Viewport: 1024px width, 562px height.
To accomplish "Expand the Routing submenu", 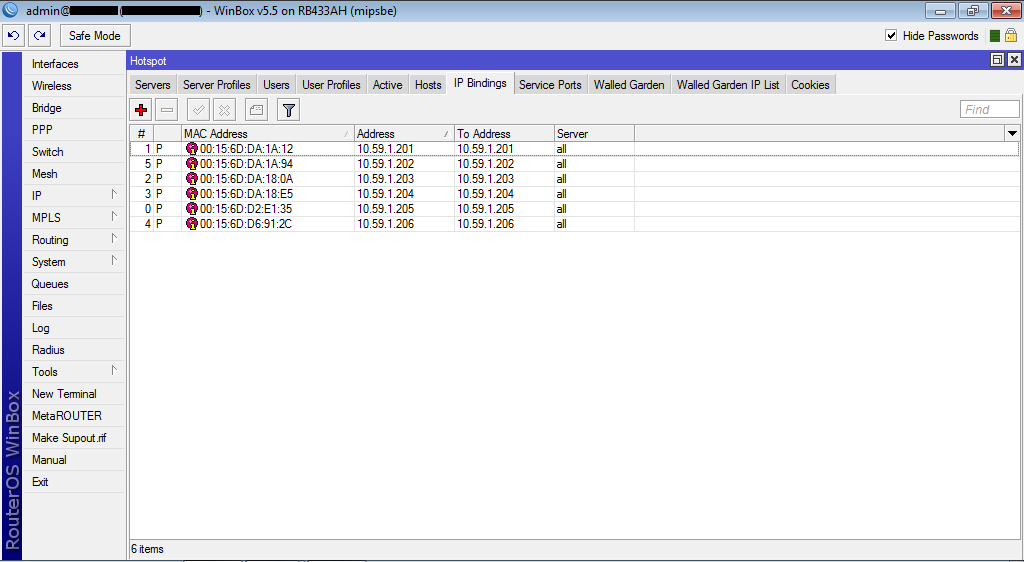I will click(x=74, y=240).
